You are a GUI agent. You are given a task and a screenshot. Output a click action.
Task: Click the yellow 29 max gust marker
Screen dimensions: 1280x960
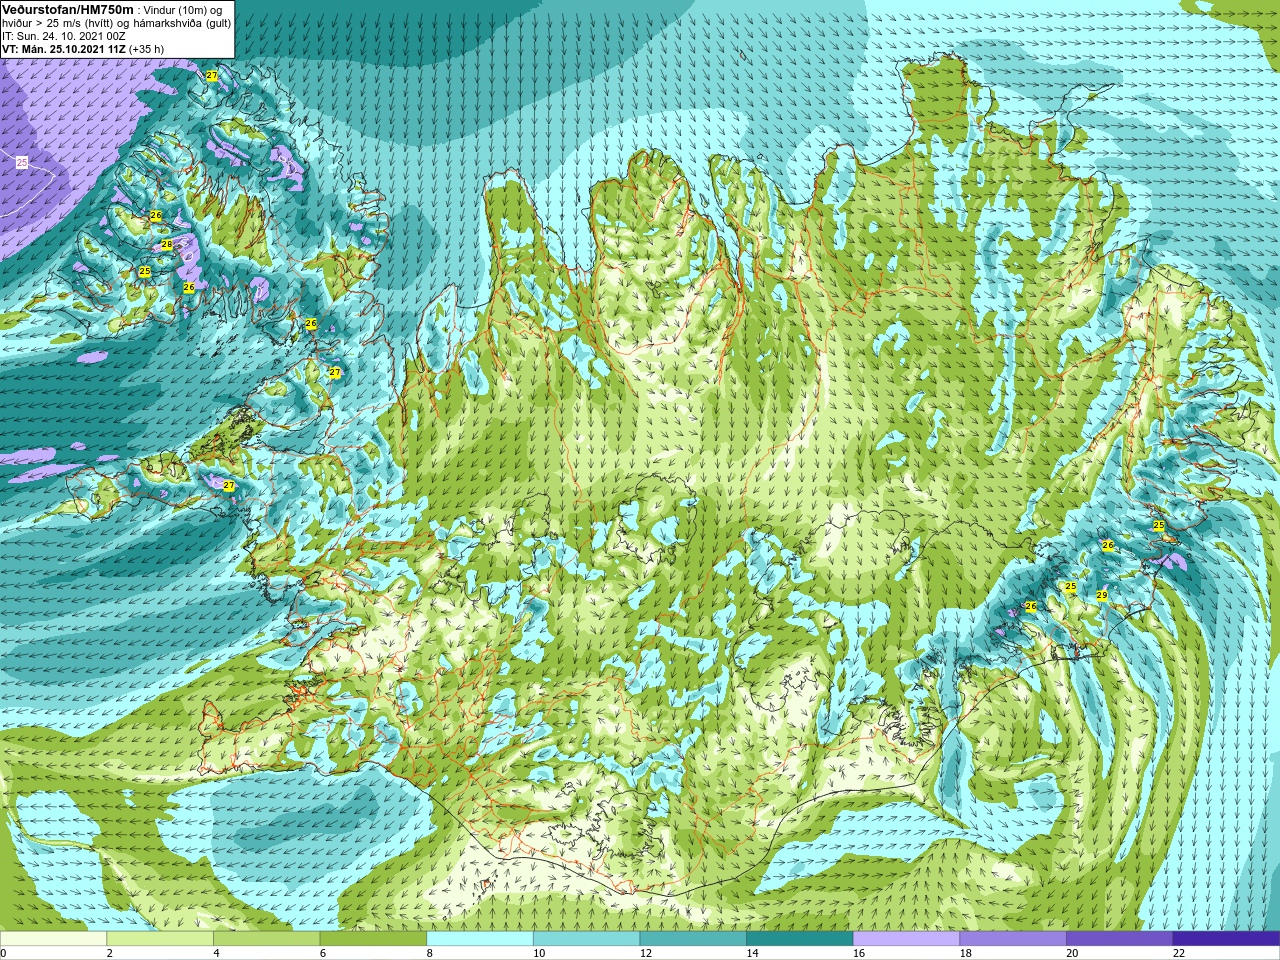1102,595
